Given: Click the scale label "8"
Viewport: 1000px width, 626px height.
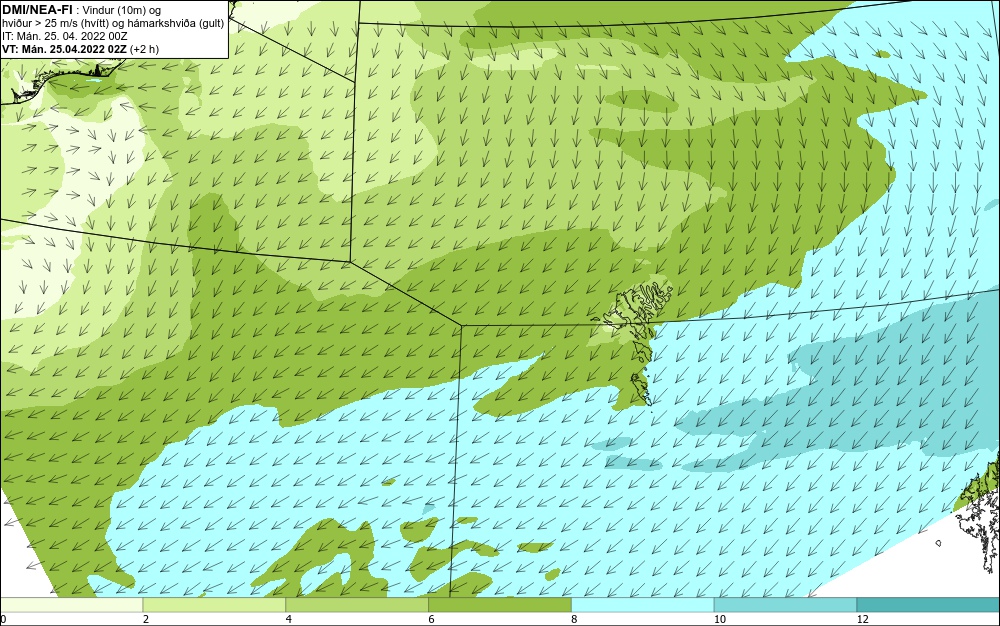Looking at the screenshot, I should (x=575, y=619).
